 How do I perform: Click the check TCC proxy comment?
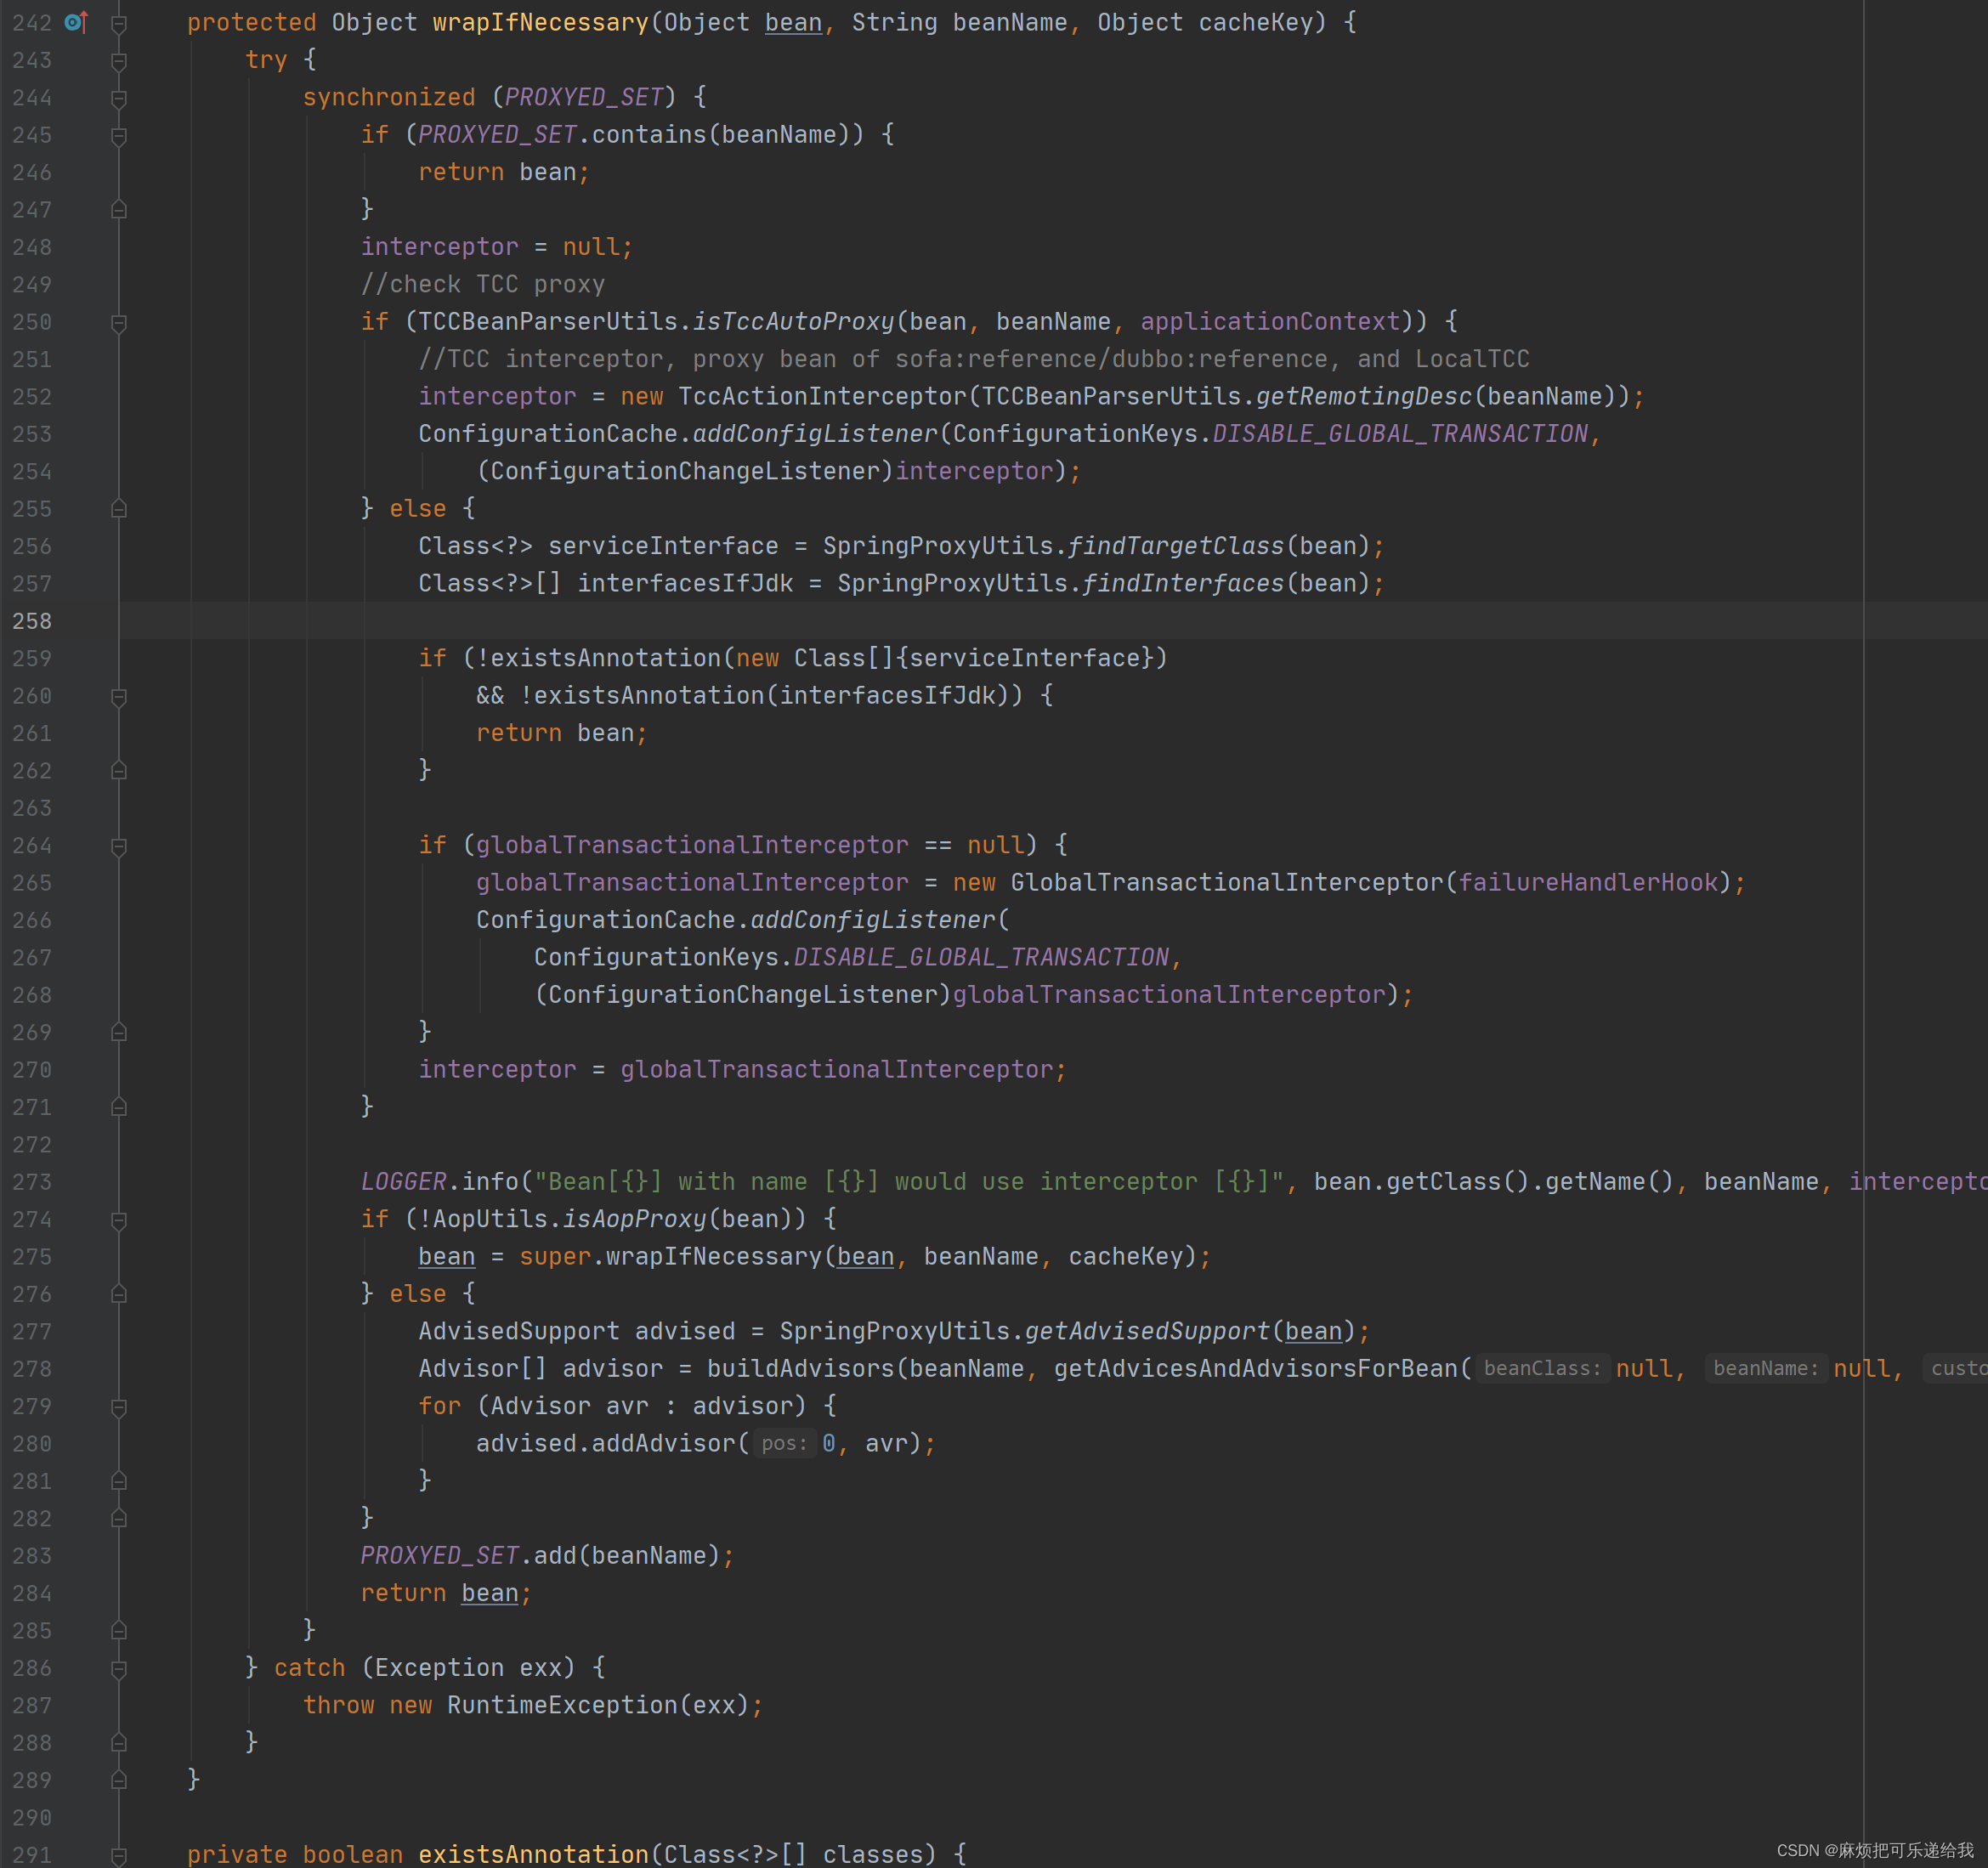pos(483,285)
